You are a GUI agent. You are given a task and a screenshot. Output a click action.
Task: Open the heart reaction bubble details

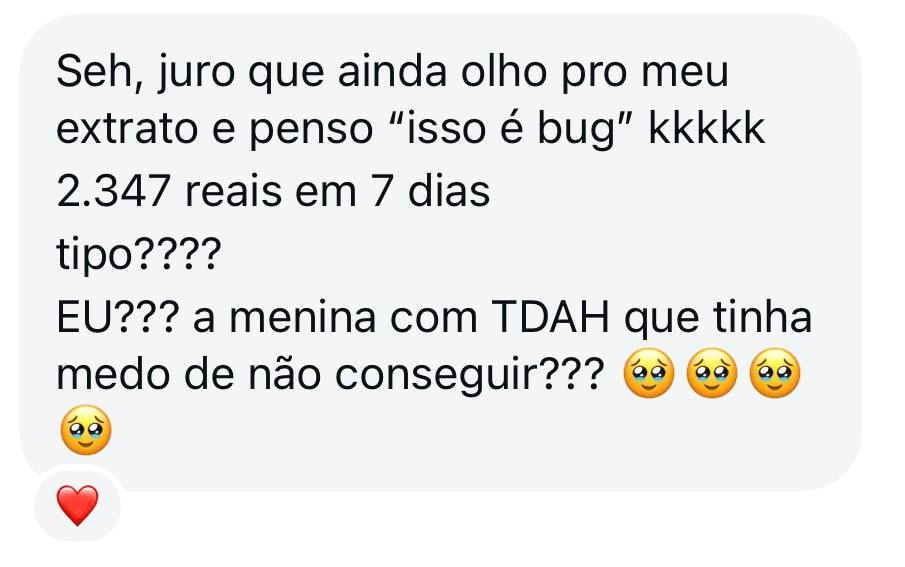tap(77, 505)
